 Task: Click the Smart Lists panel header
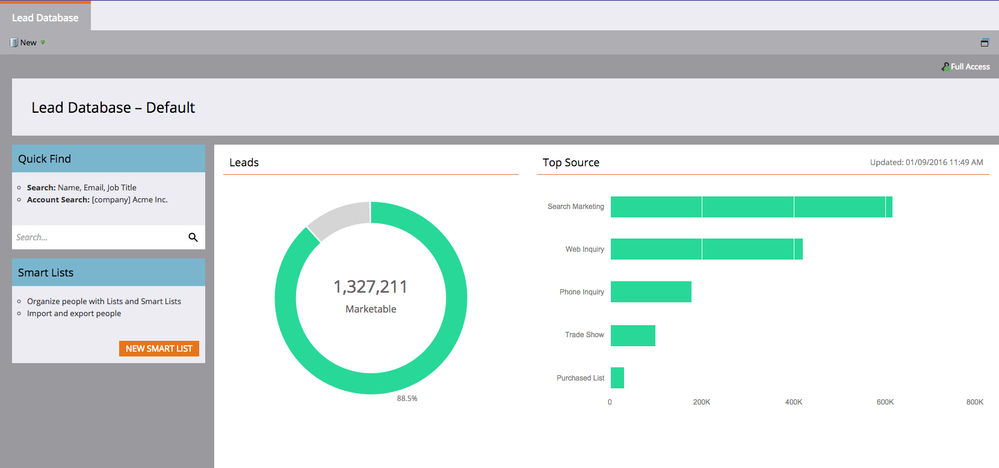pyautogui.click(x=108, y=273)
